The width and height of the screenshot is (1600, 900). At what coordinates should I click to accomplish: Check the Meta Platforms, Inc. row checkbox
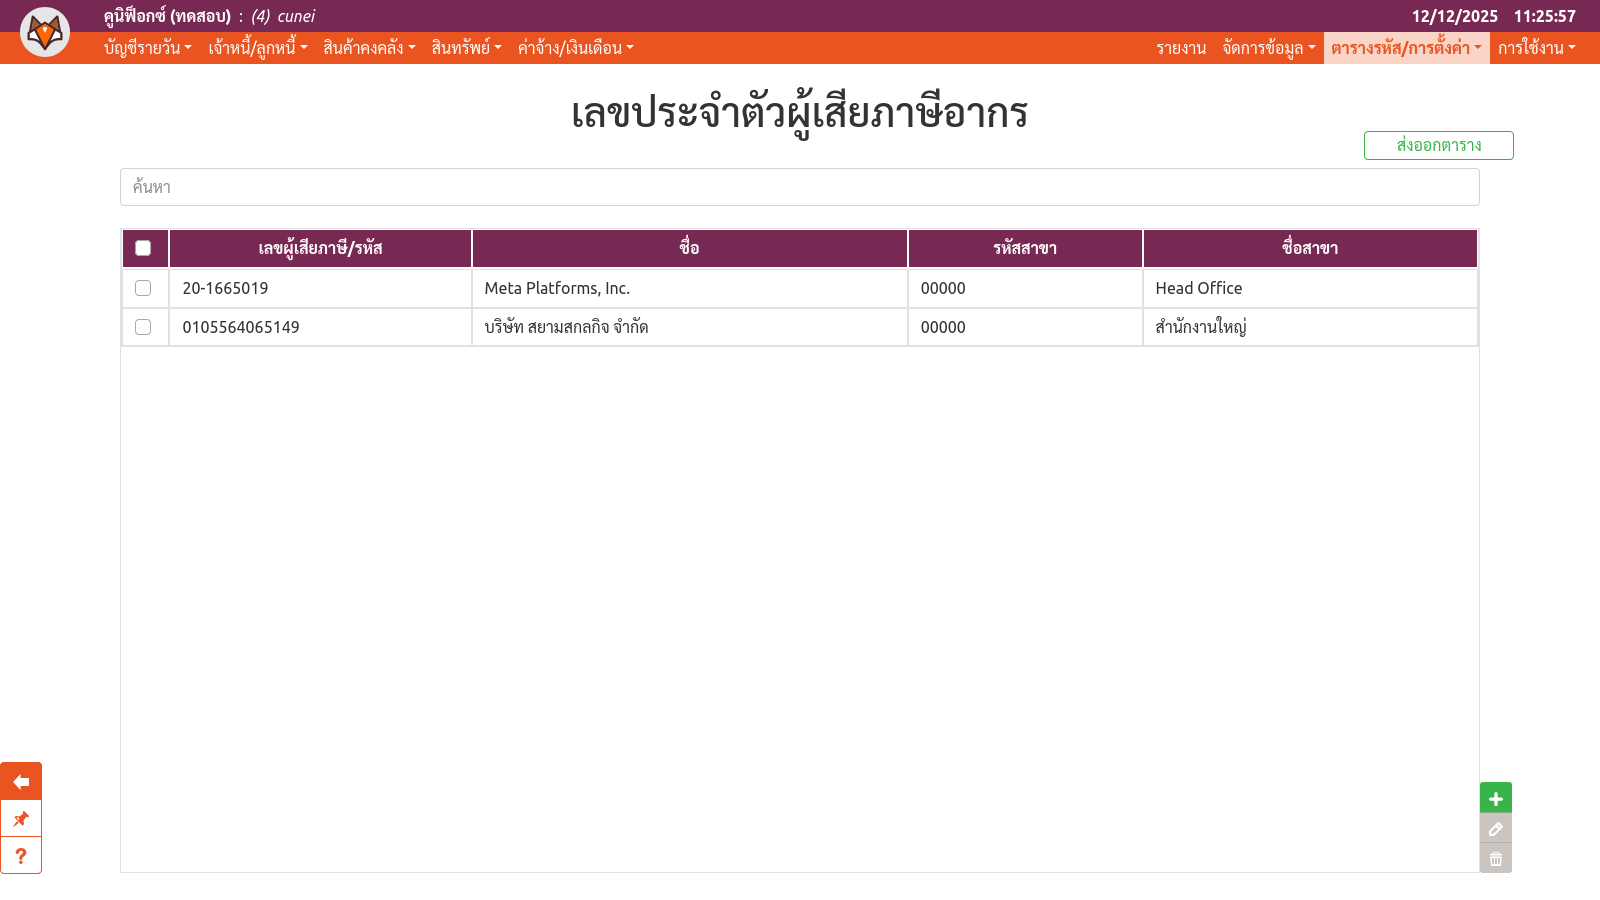(x=143, y=288)
